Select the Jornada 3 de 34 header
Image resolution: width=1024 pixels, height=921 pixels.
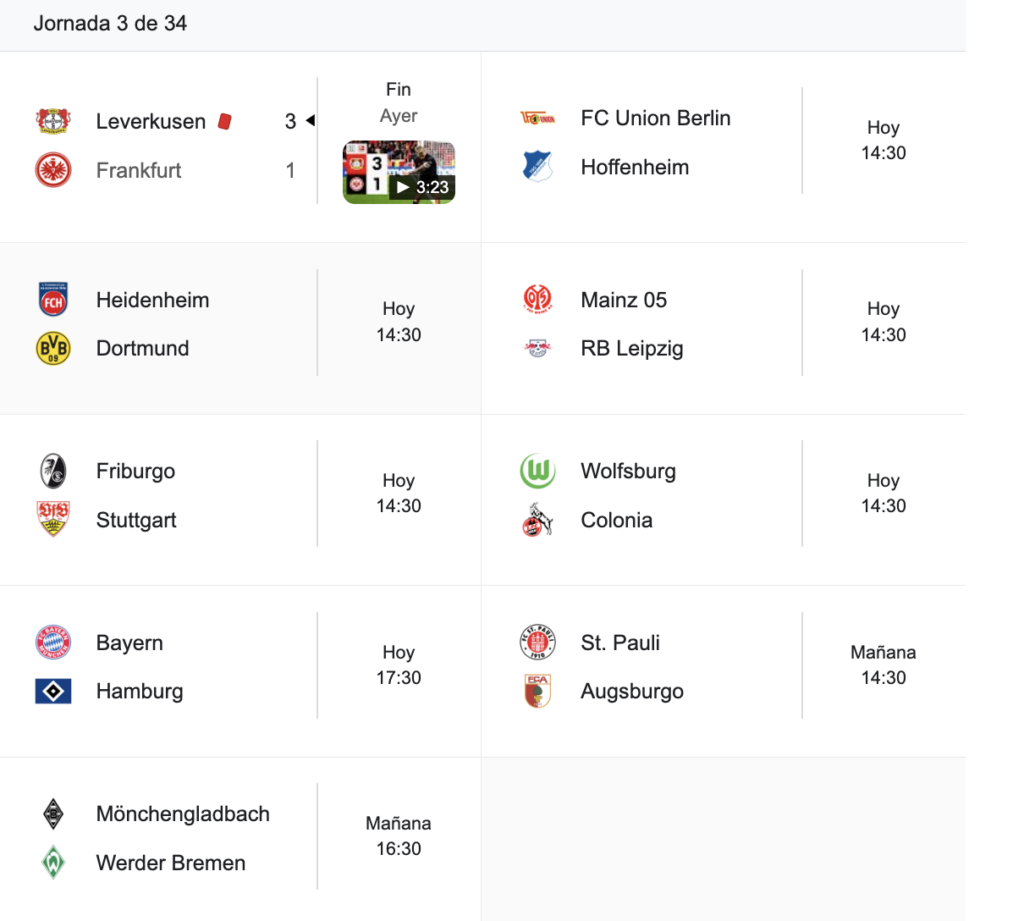[110, 24]
